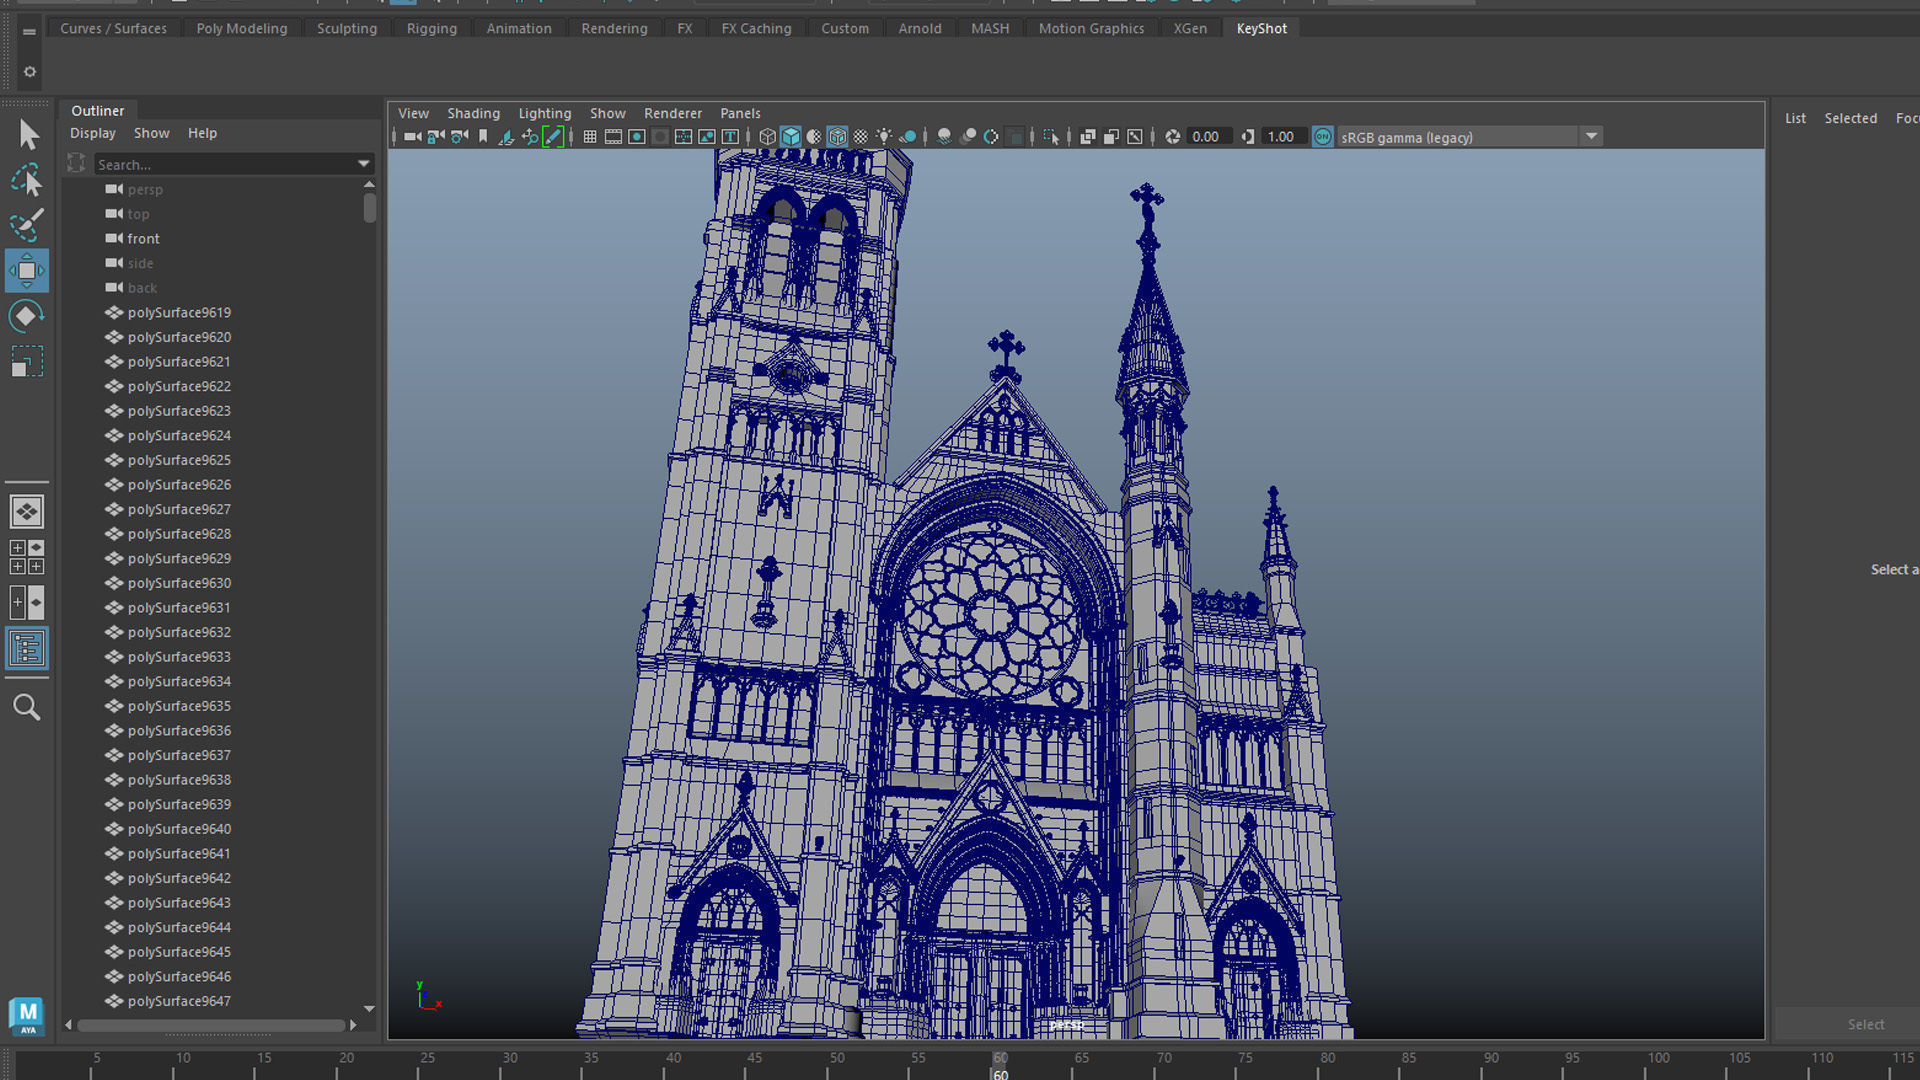Click the smooth shade all cube icon
Image resolution: width=1920 pixels, height=1080 pixels.
790,137
